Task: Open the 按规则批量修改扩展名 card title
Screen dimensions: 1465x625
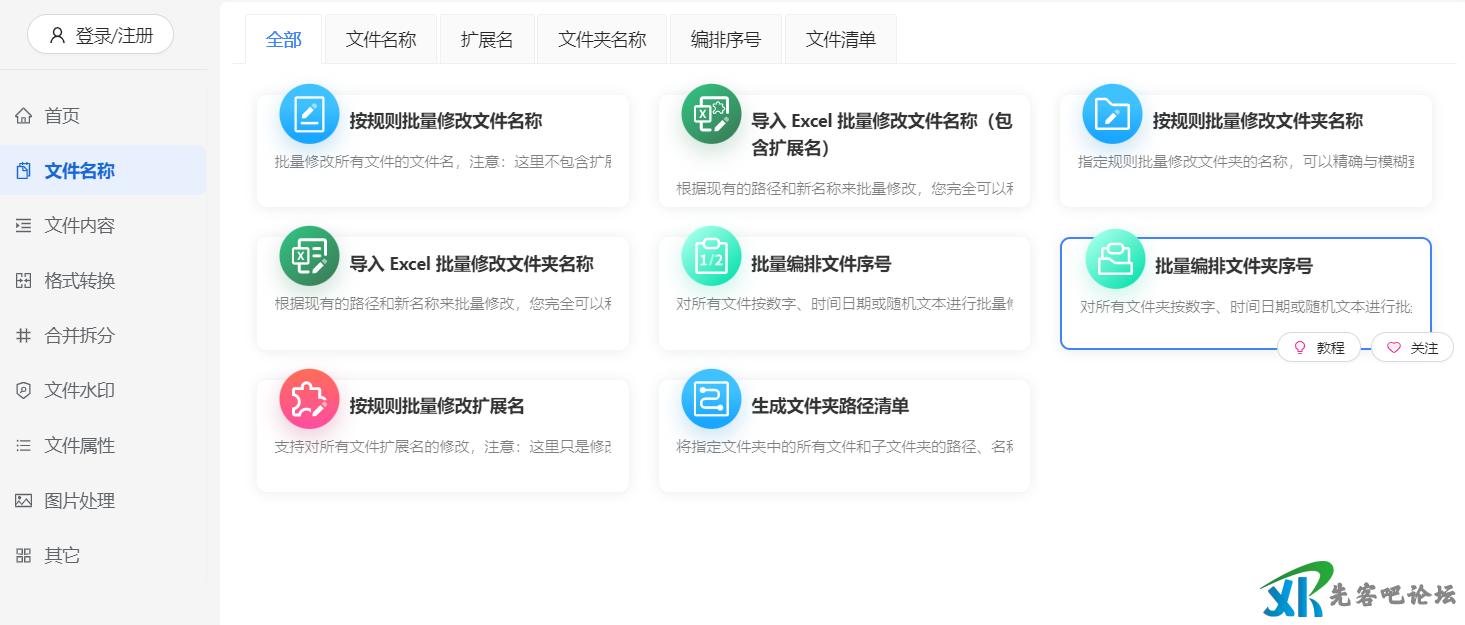Action: click(437, 406)
